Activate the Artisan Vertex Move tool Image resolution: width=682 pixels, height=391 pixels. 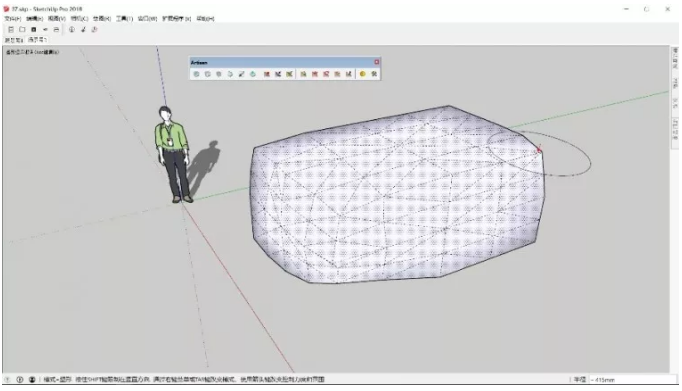coord(314,74)
